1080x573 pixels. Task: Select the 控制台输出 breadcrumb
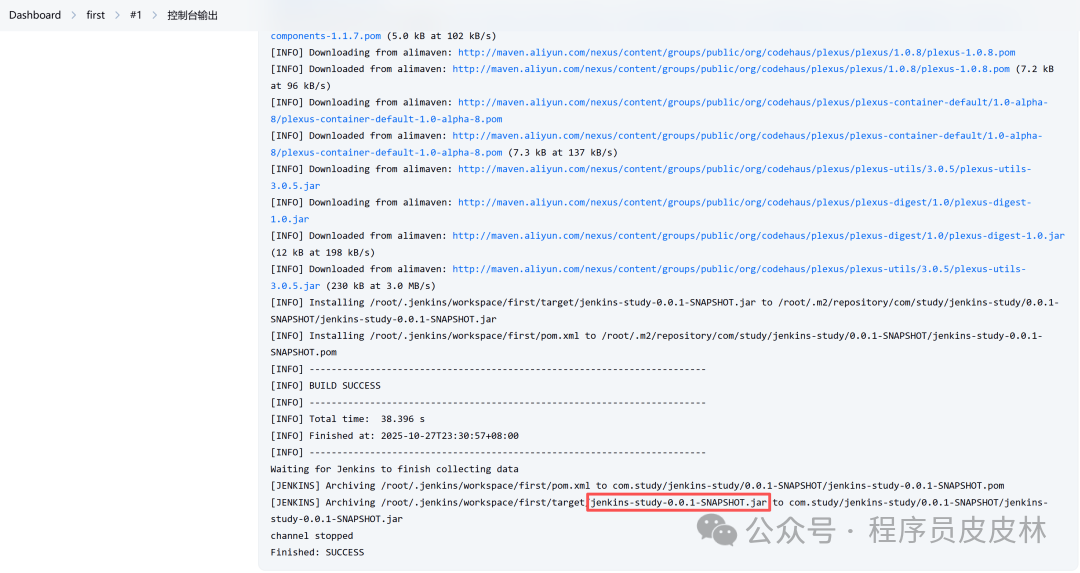click(x=192, y=15)
